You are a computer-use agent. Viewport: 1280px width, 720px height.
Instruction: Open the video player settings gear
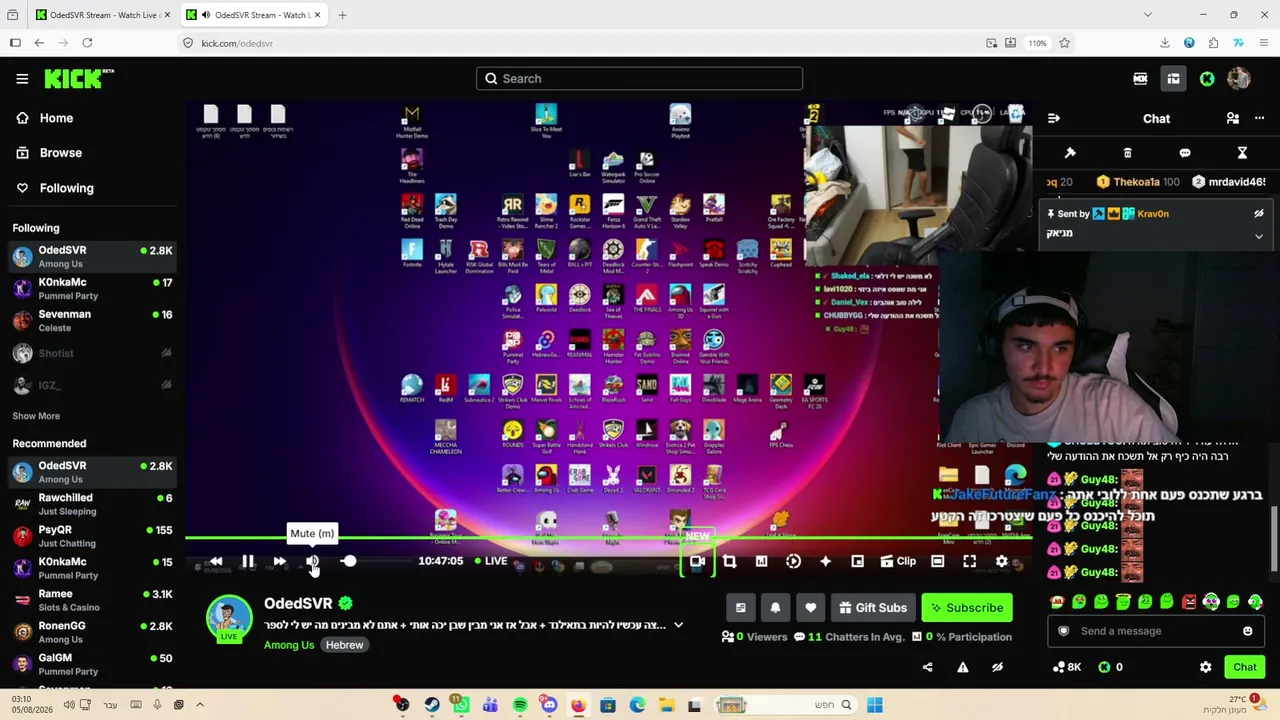click(1002, 562)
